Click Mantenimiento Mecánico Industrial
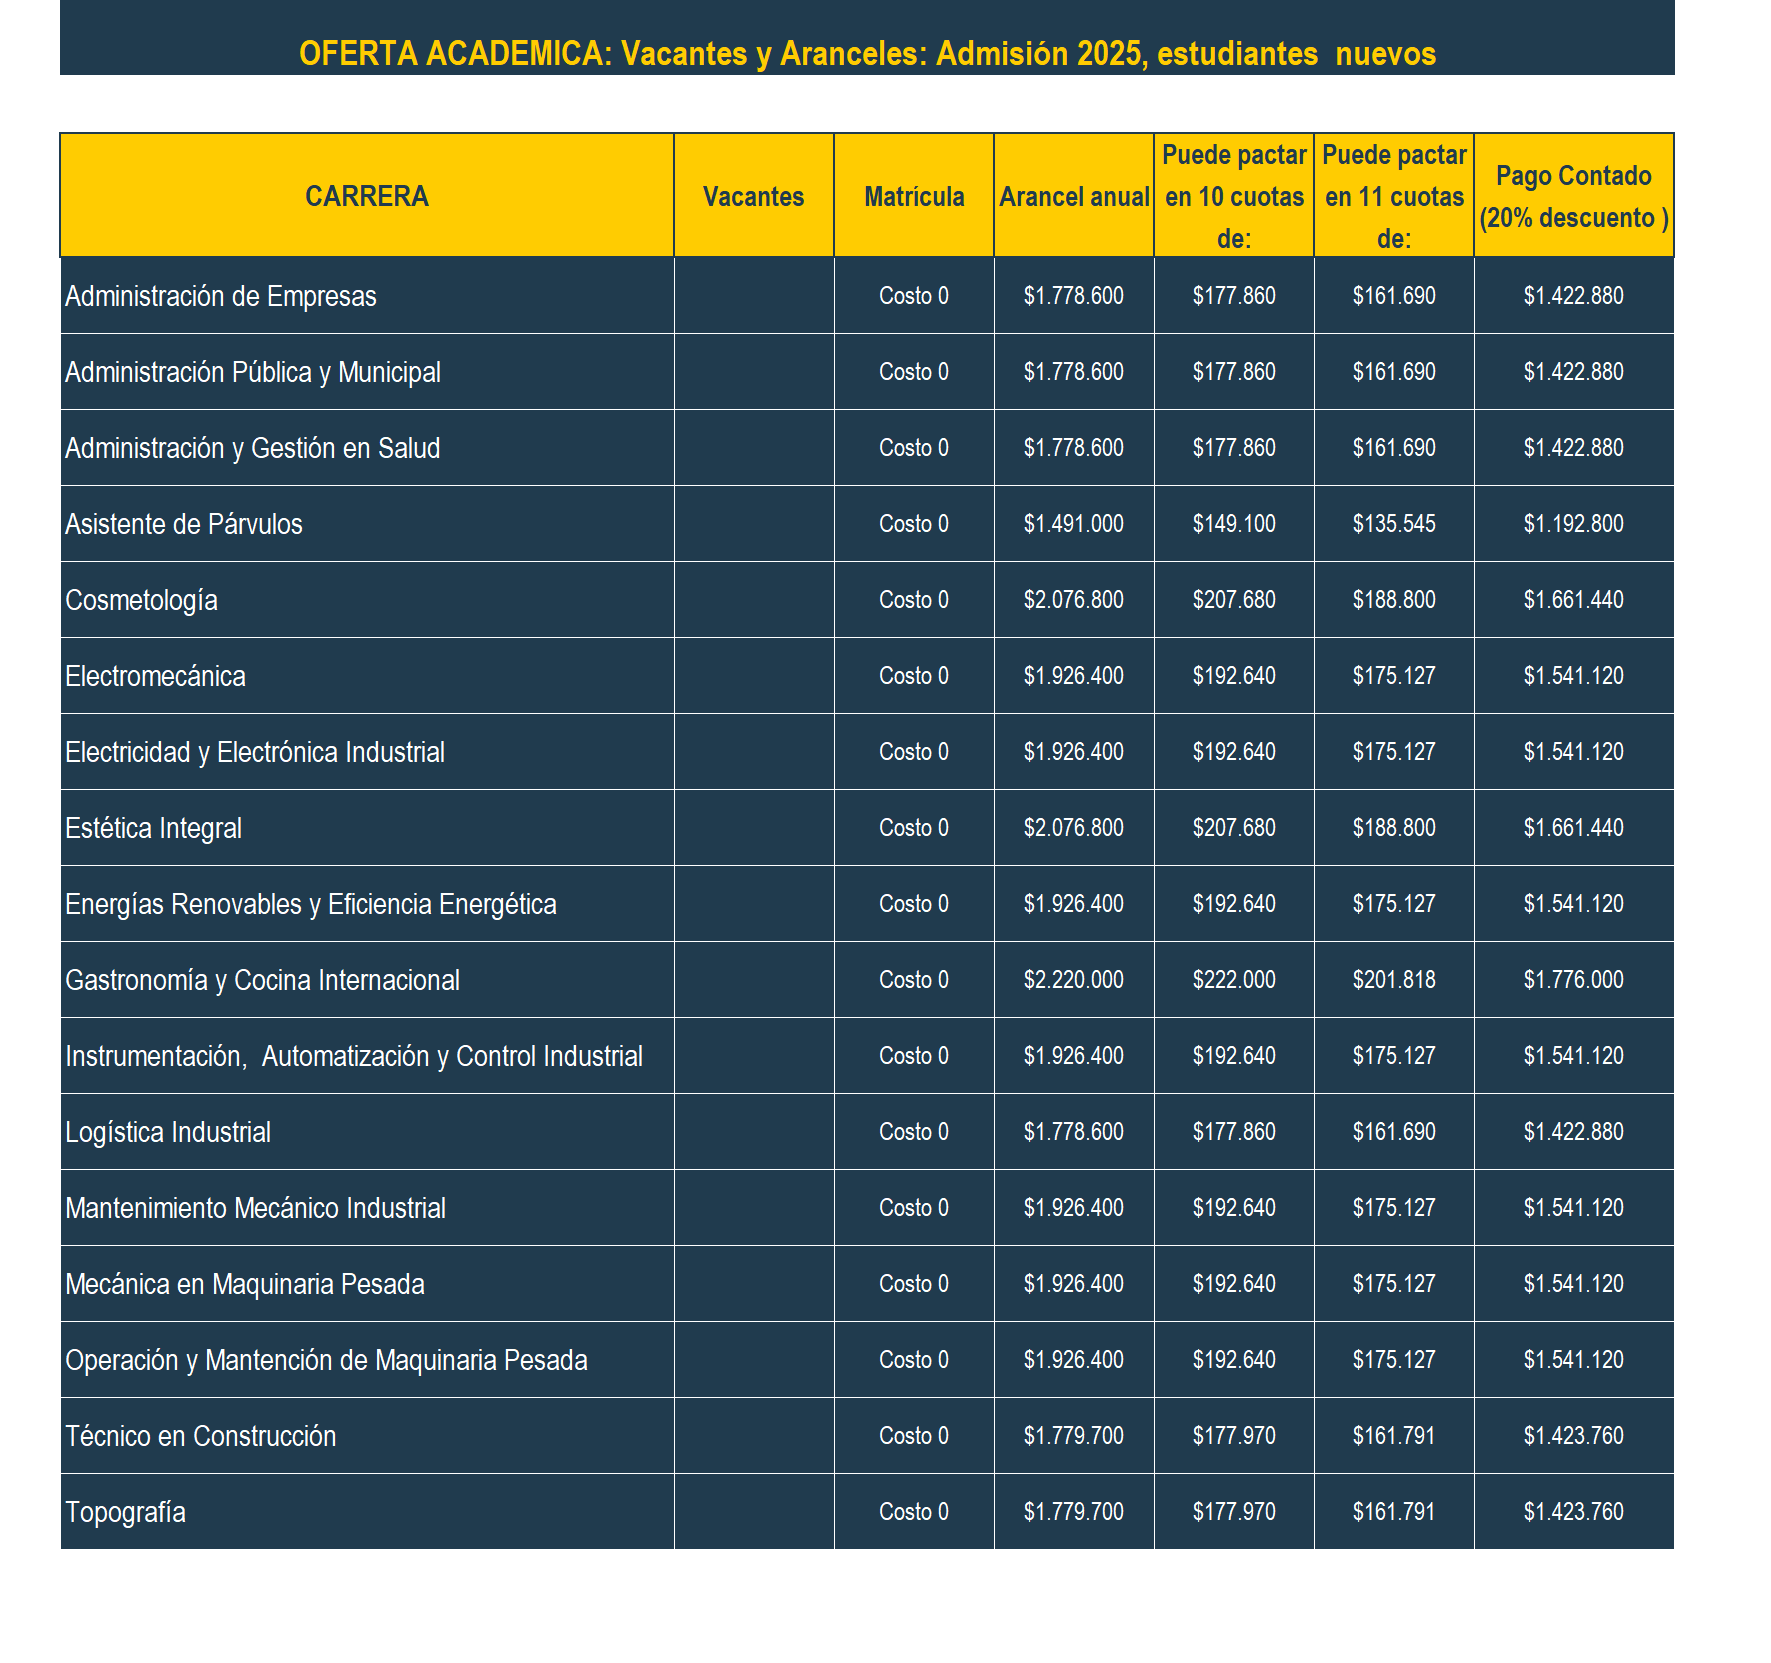 [255, 1208]
